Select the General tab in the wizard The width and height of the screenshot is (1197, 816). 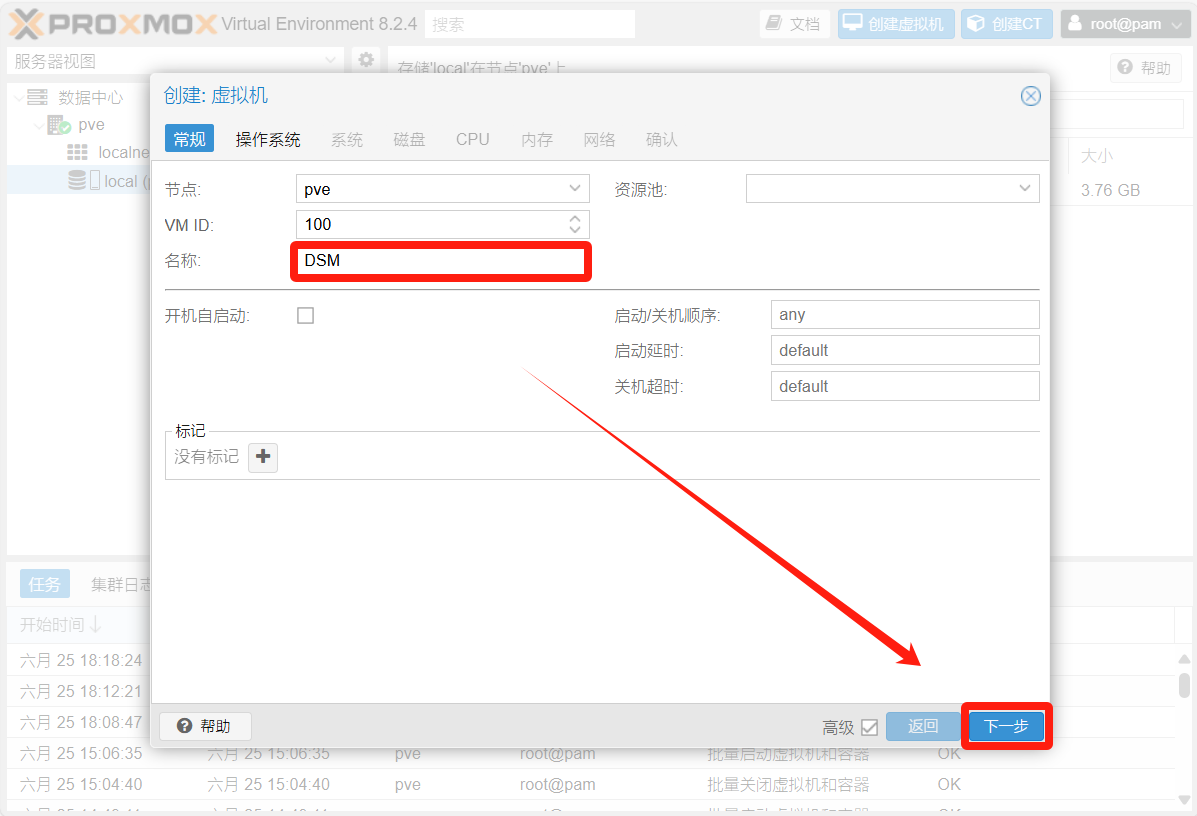[x=189, y=140]
